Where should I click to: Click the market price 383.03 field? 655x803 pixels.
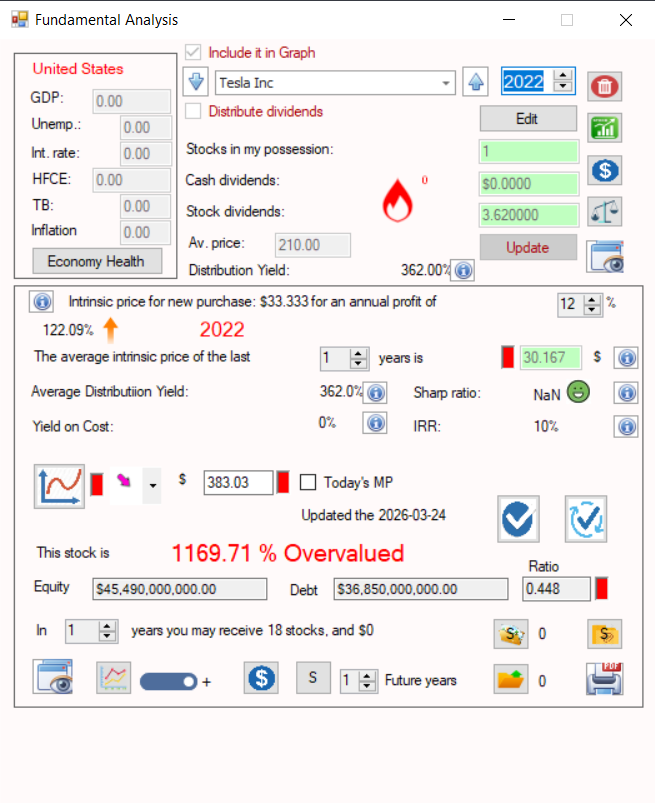[x=238, y=482]
